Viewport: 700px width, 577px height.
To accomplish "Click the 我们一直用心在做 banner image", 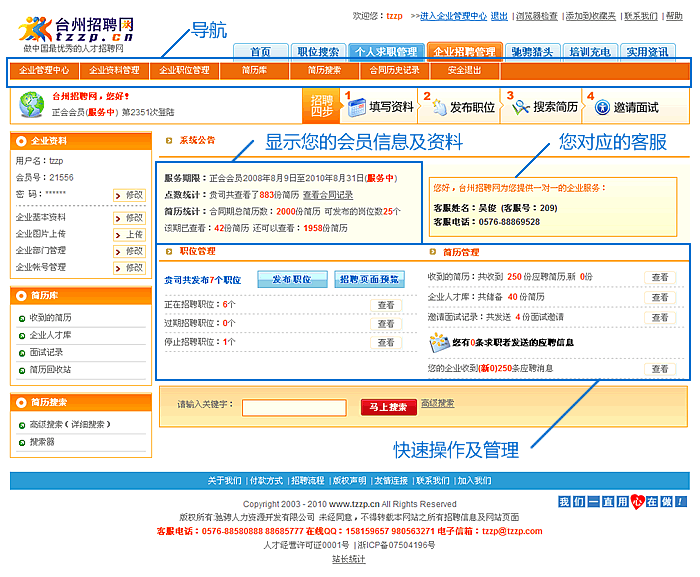I will [622, 502].
